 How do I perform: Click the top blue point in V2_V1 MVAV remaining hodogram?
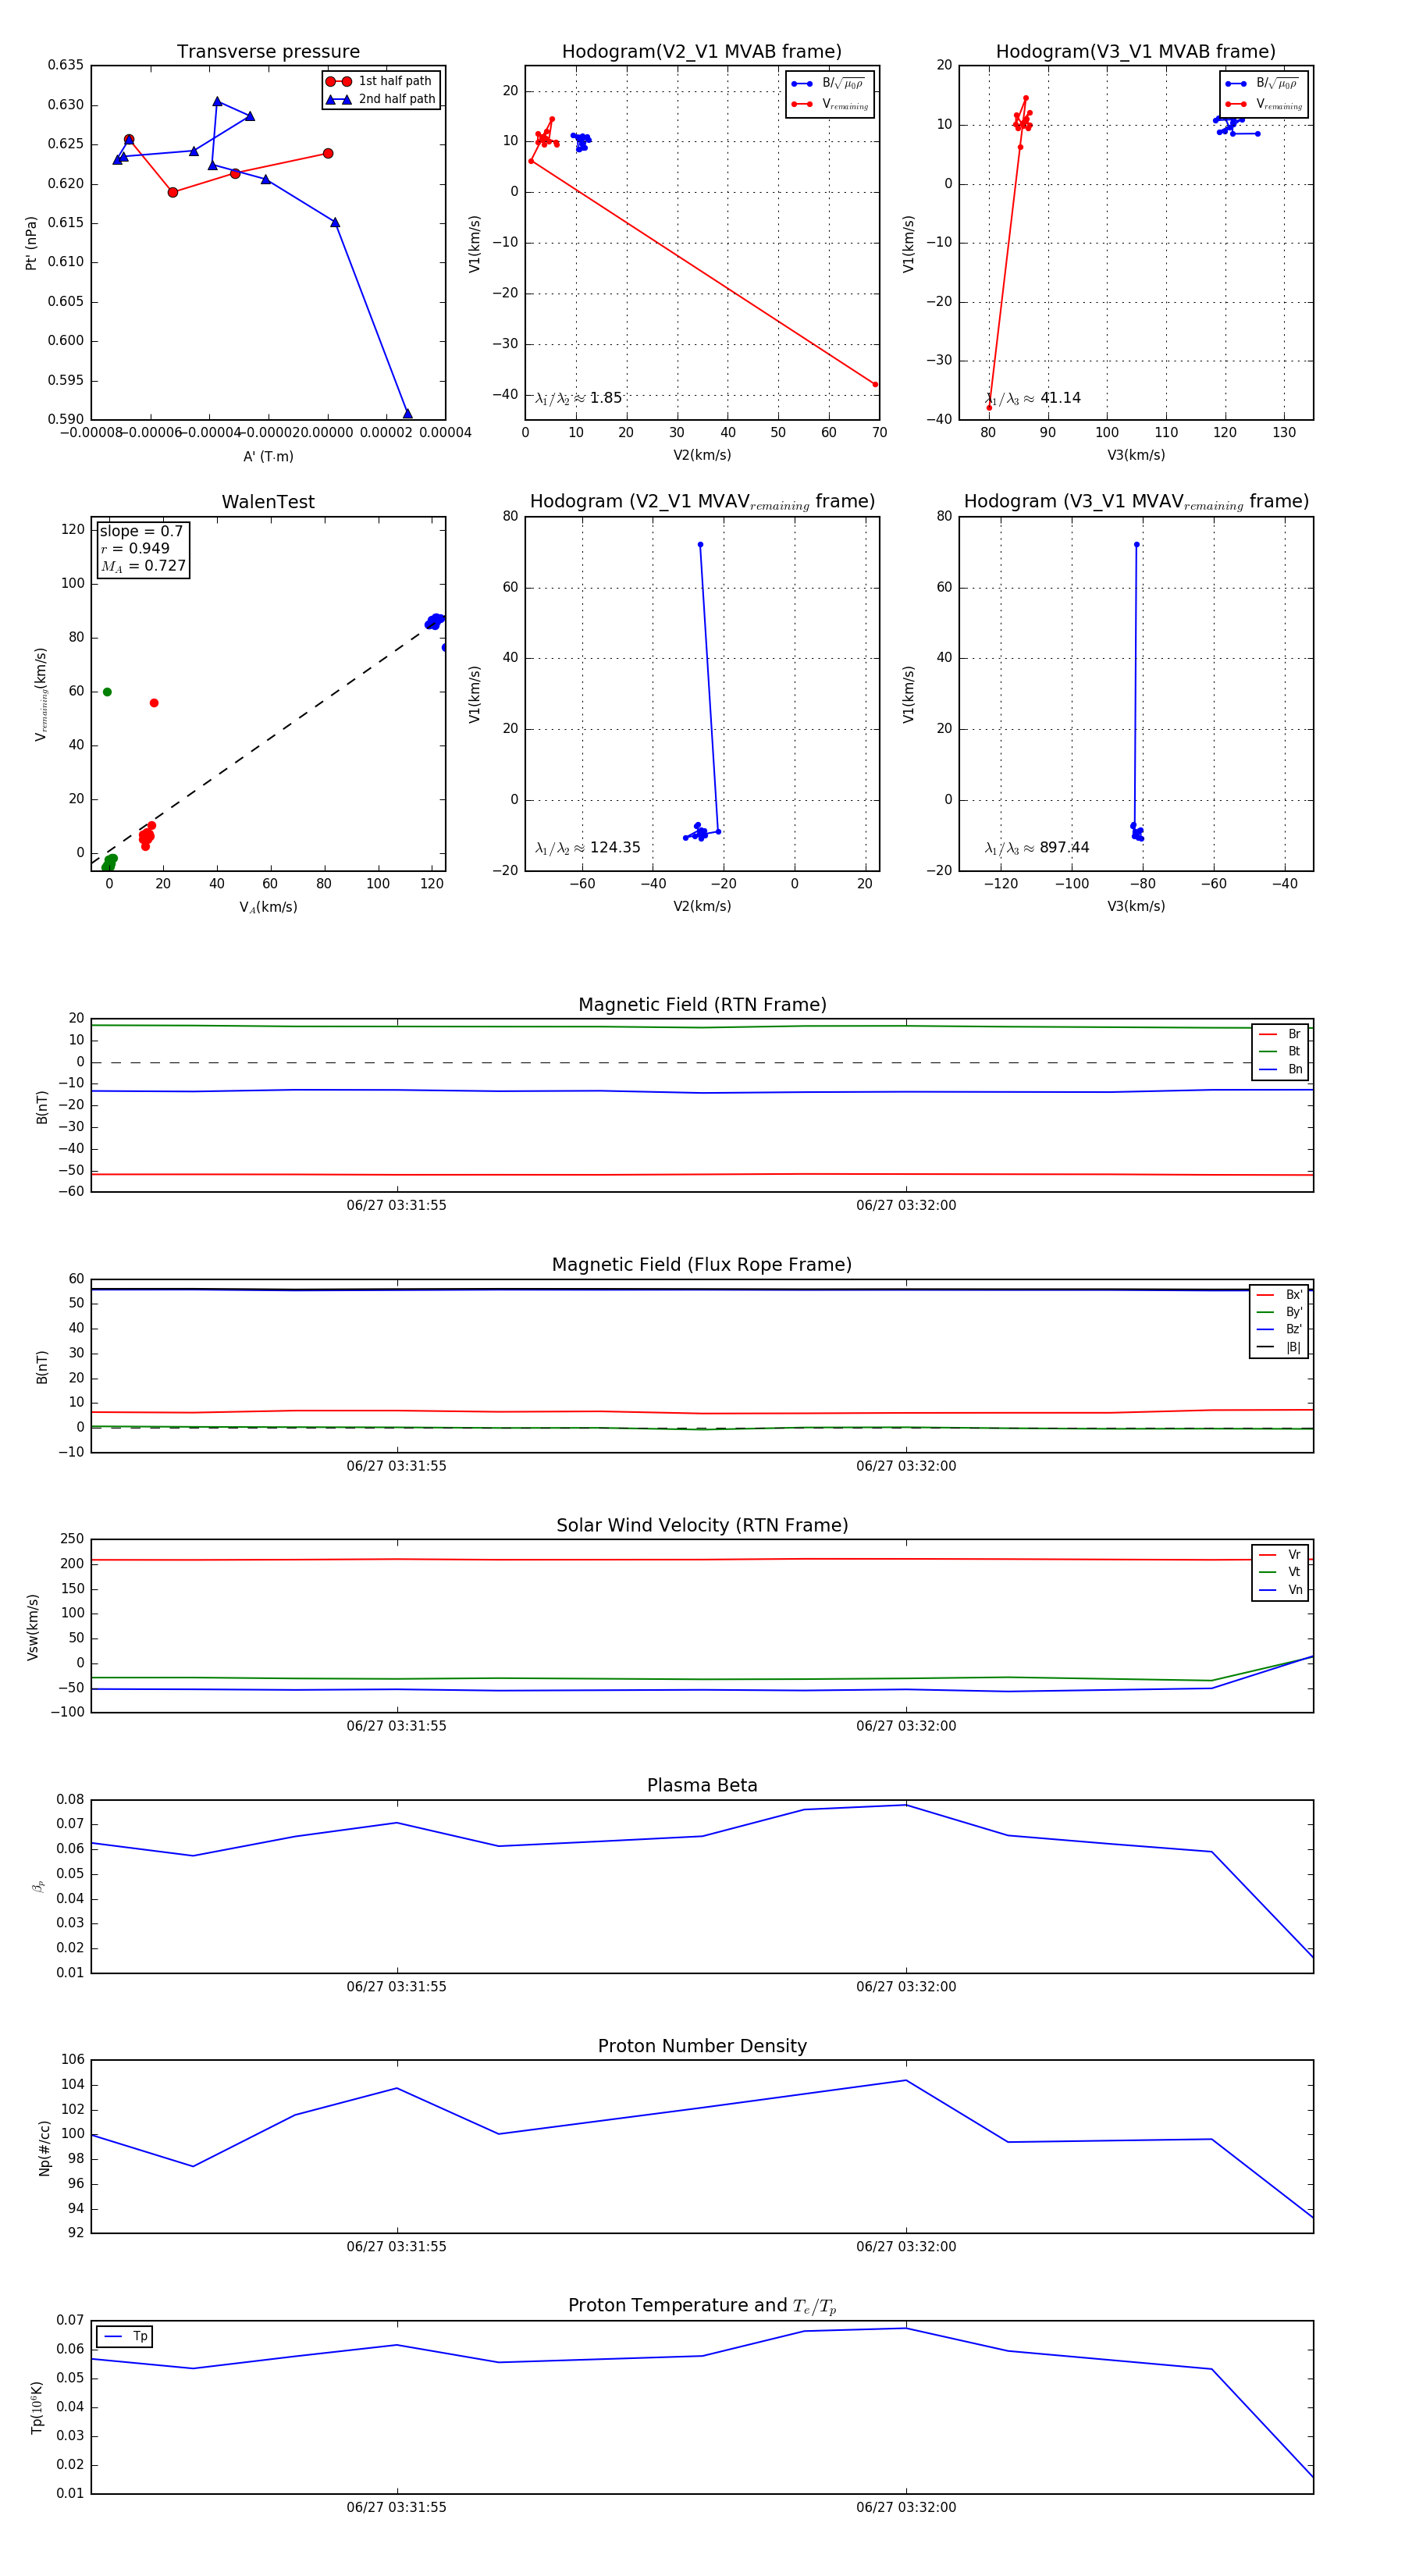coord(700,545)
